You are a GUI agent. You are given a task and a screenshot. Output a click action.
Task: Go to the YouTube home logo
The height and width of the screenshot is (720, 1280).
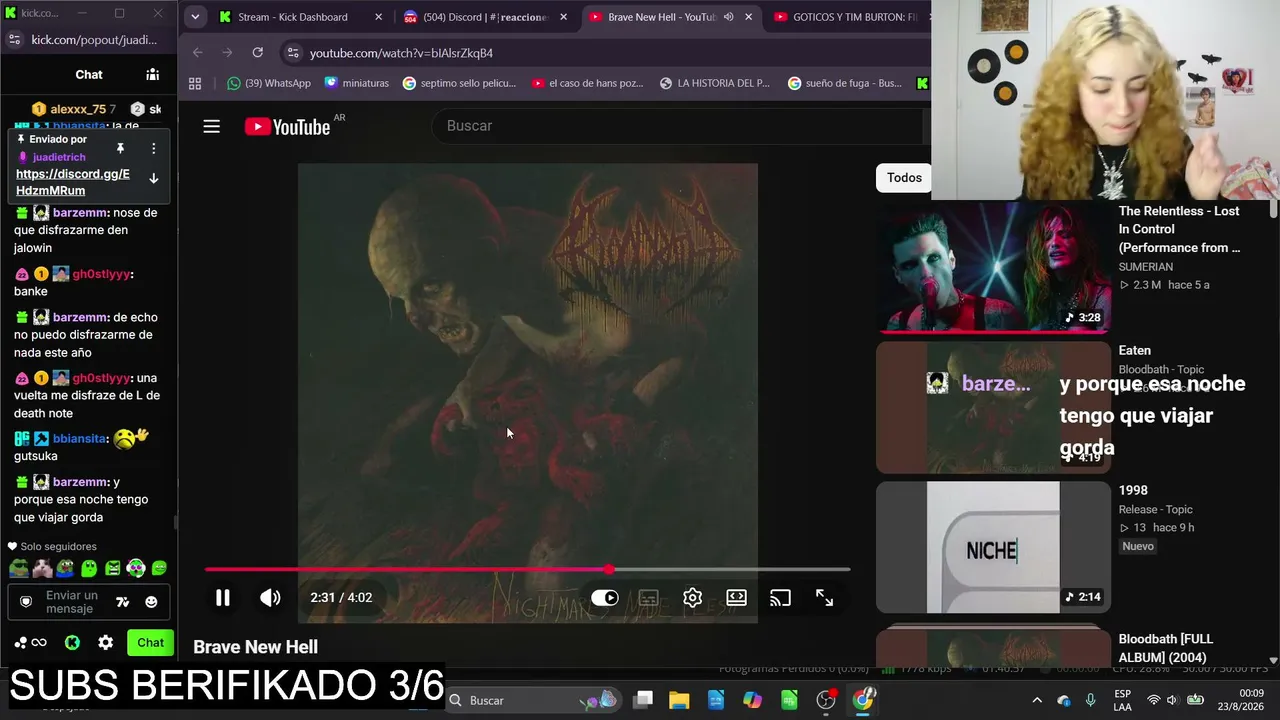tap(288, 126)
